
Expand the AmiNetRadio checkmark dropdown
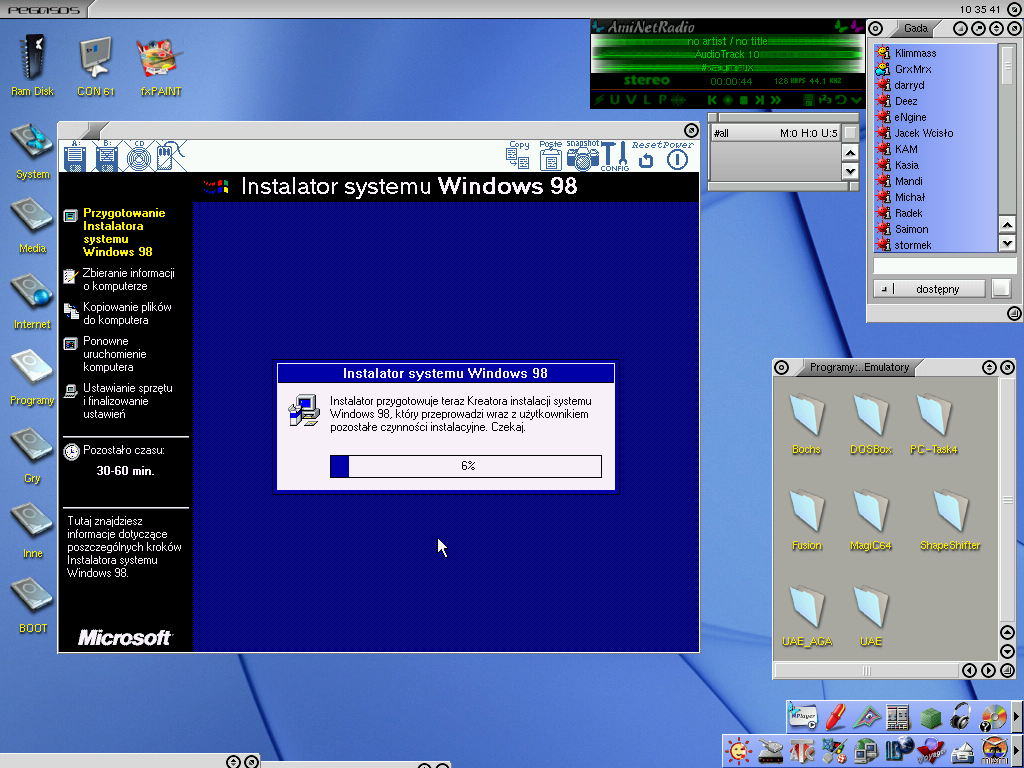point(857,100)
